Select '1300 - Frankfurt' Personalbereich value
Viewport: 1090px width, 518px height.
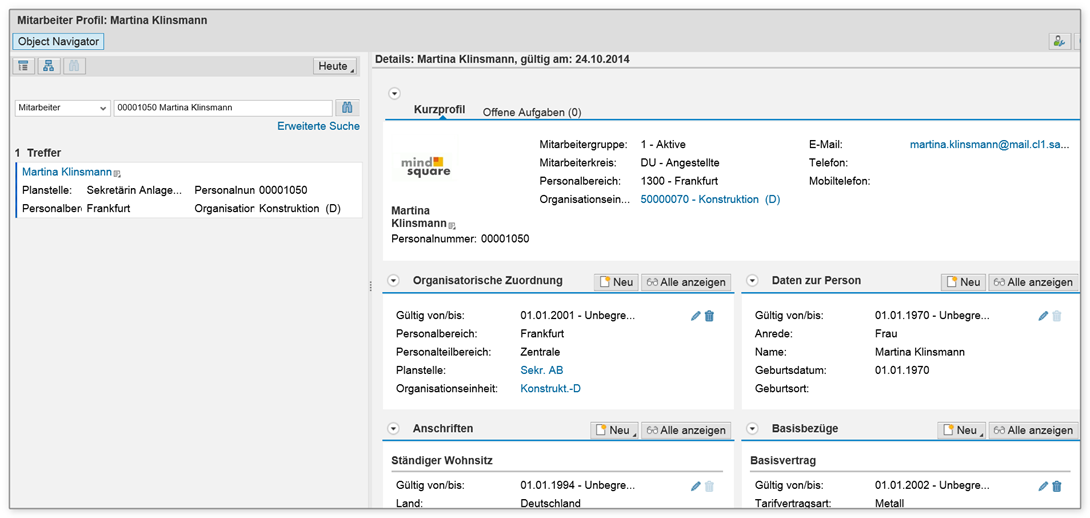coord(679,181)
